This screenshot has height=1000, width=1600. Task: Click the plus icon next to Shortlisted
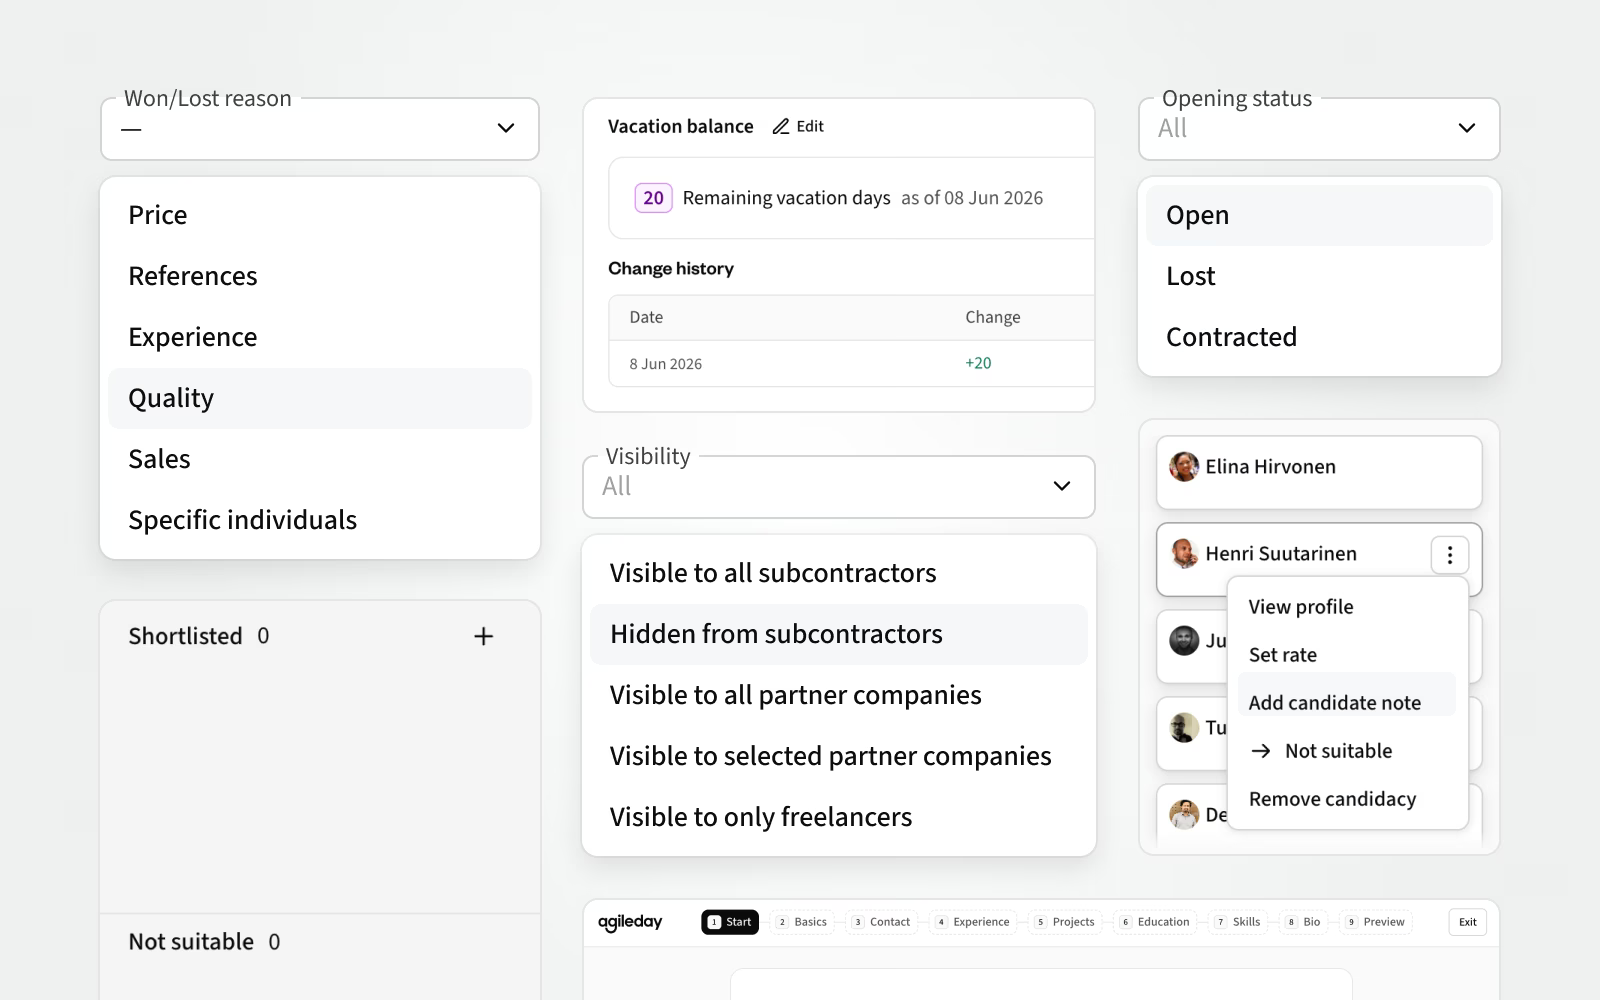tap(483, 636)
